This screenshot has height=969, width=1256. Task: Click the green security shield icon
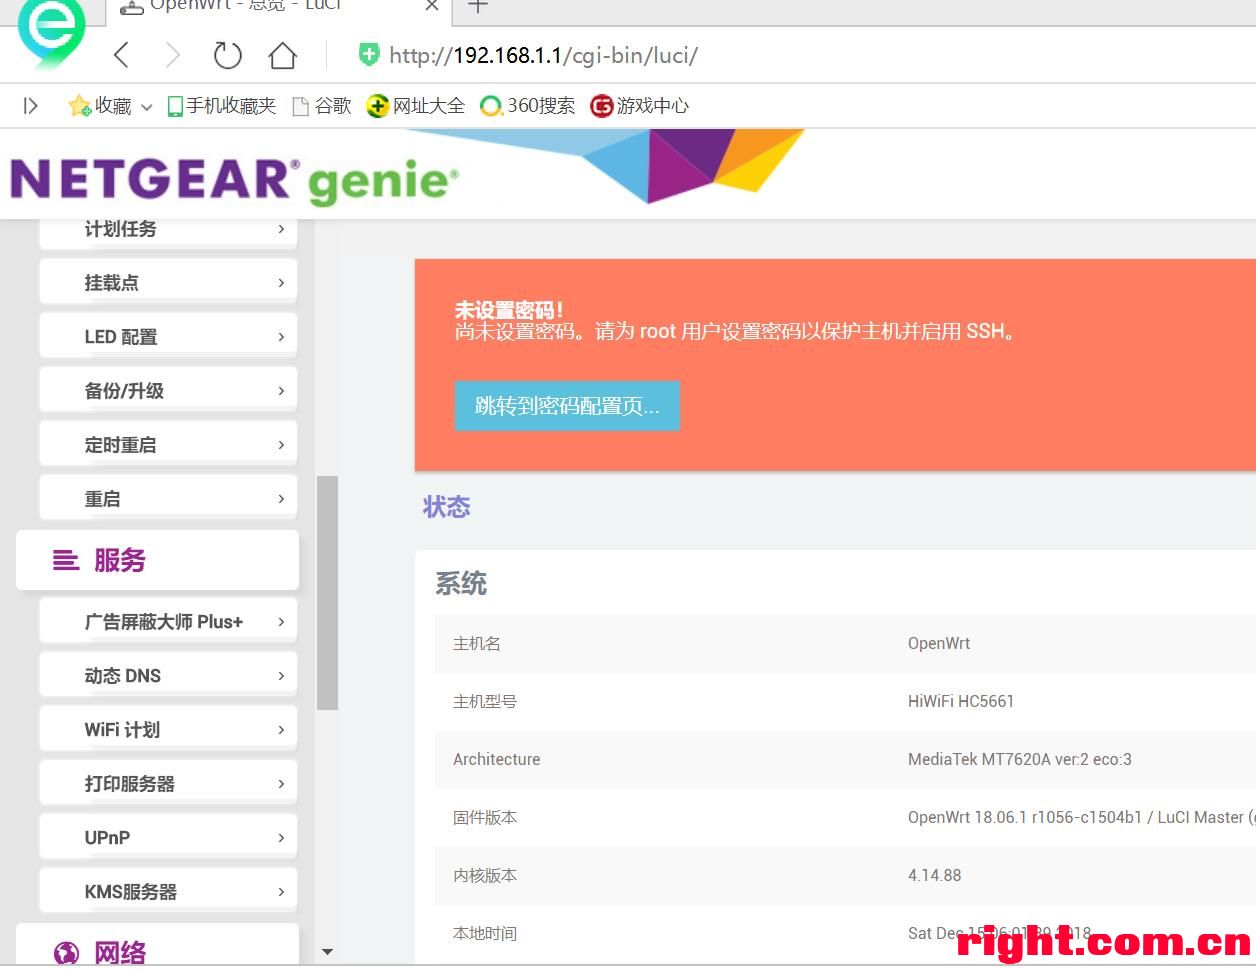(x=369, y=55)
